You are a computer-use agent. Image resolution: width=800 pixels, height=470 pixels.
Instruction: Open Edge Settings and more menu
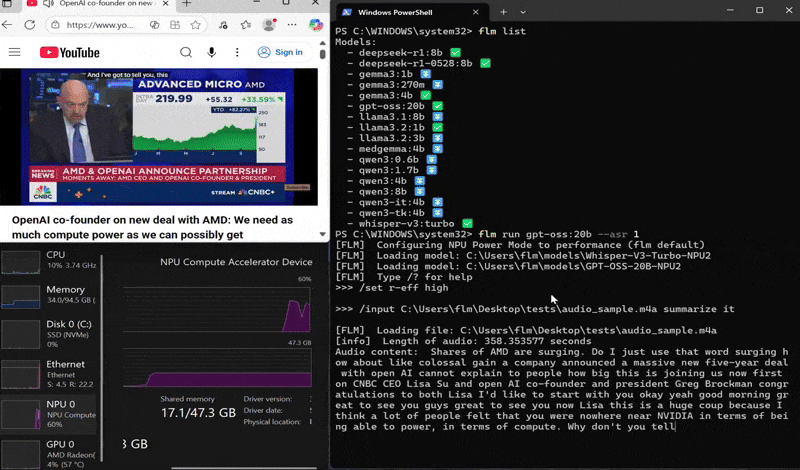click(292, 25)
